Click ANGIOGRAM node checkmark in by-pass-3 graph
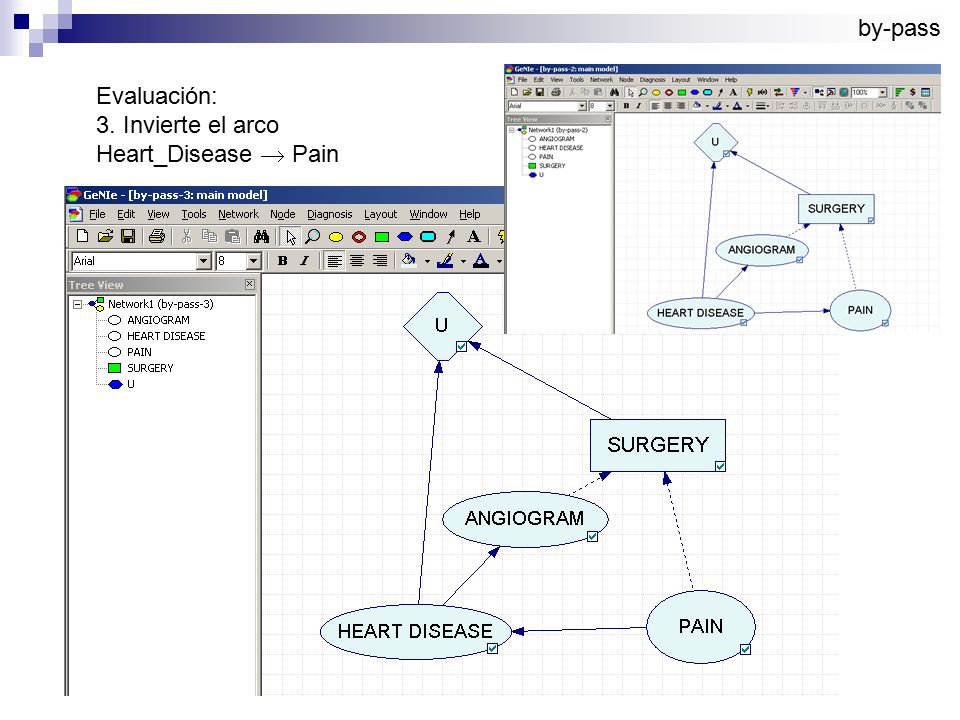The width and height of the screenshot is (960, 720). [x=592, y=536]
